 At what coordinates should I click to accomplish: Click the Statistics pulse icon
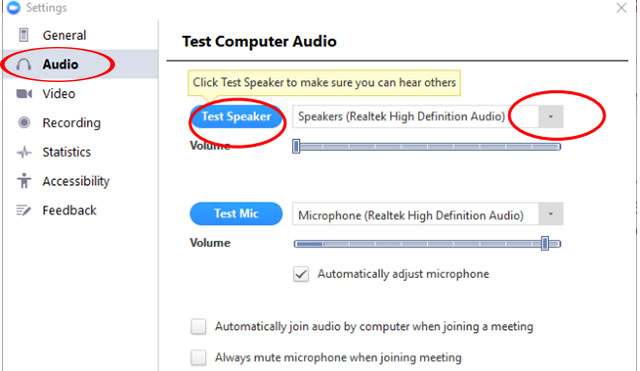(24, 152)
